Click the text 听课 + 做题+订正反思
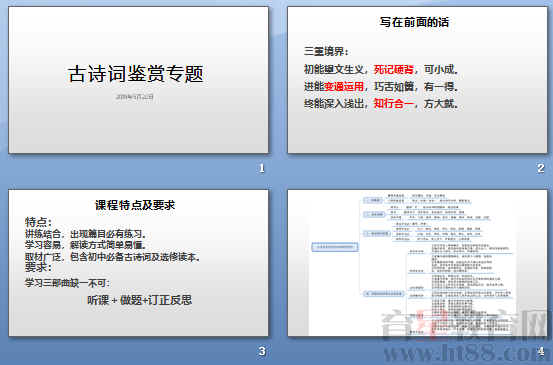Screen dimensions: 553x365 coord(140,300)
